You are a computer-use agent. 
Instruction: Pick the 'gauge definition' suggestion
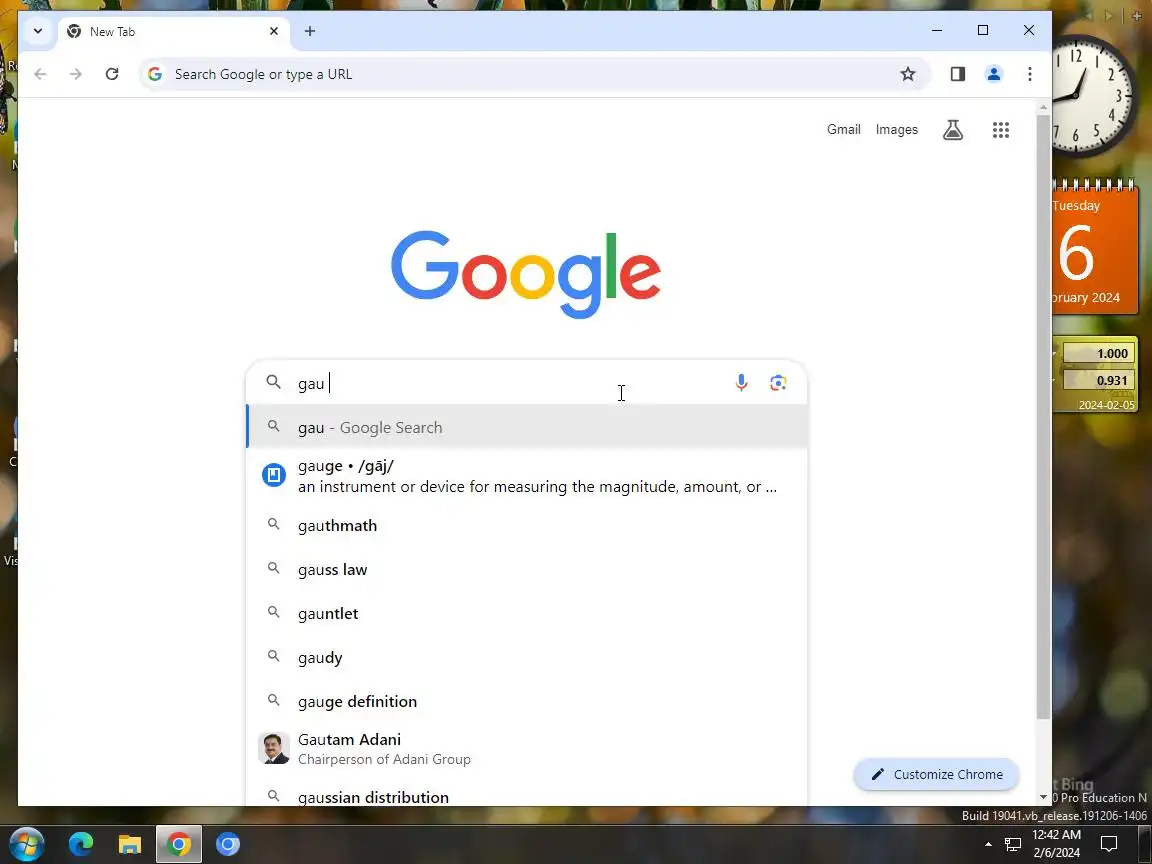click(527, 702)
